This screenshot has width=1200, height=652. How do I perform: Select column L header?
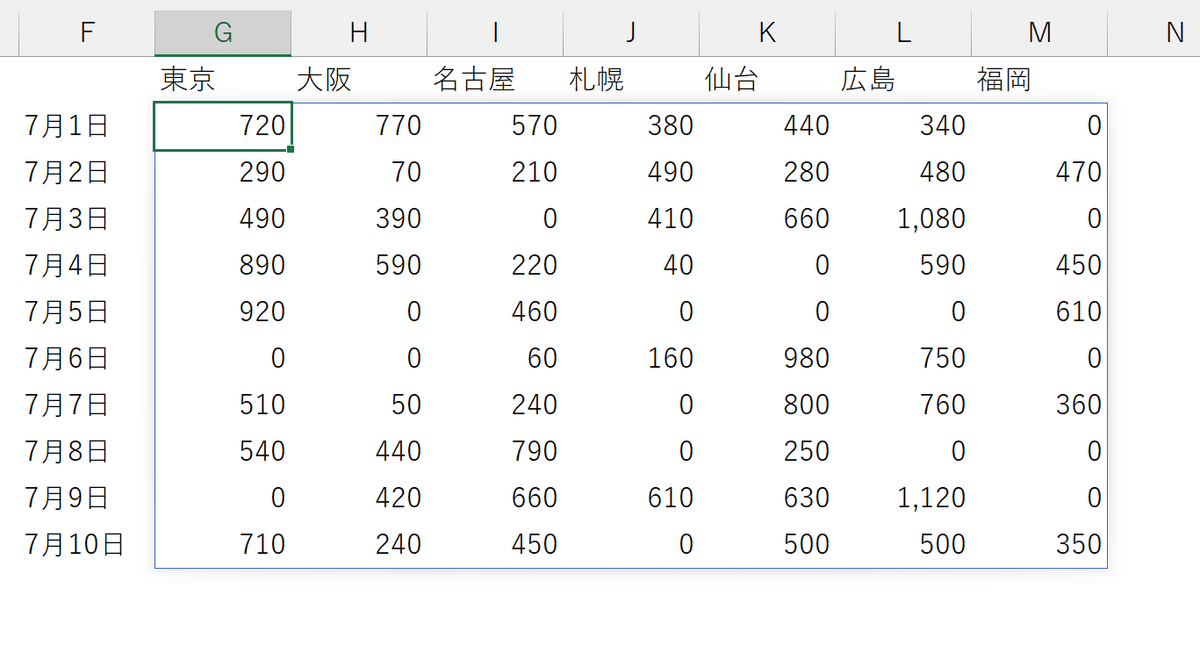point(903,33)
